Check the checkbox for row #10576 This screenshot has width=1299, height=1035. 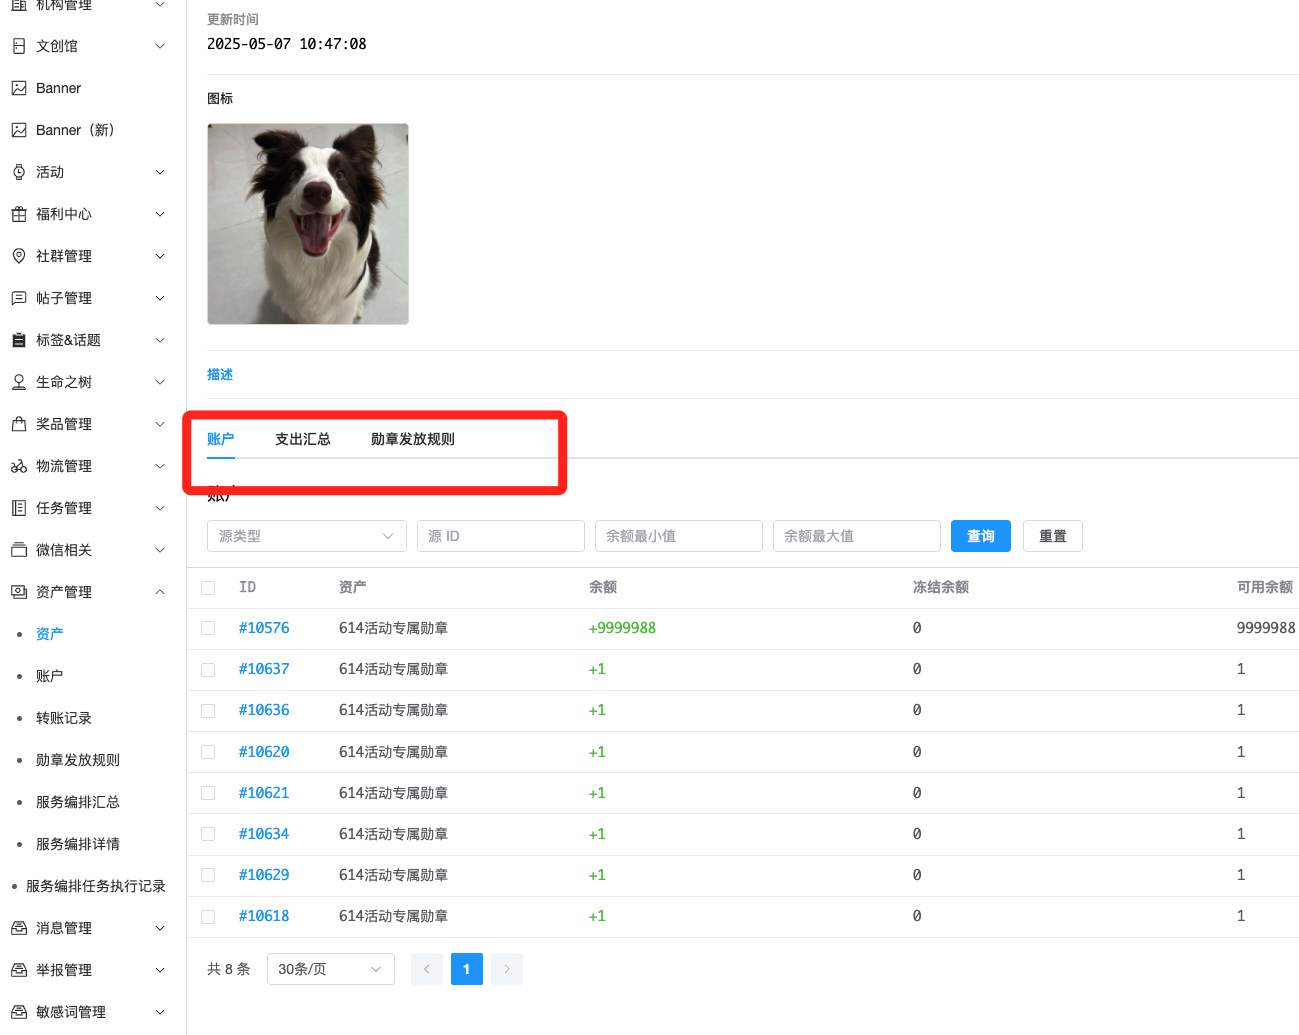click(x=208, y=628)
